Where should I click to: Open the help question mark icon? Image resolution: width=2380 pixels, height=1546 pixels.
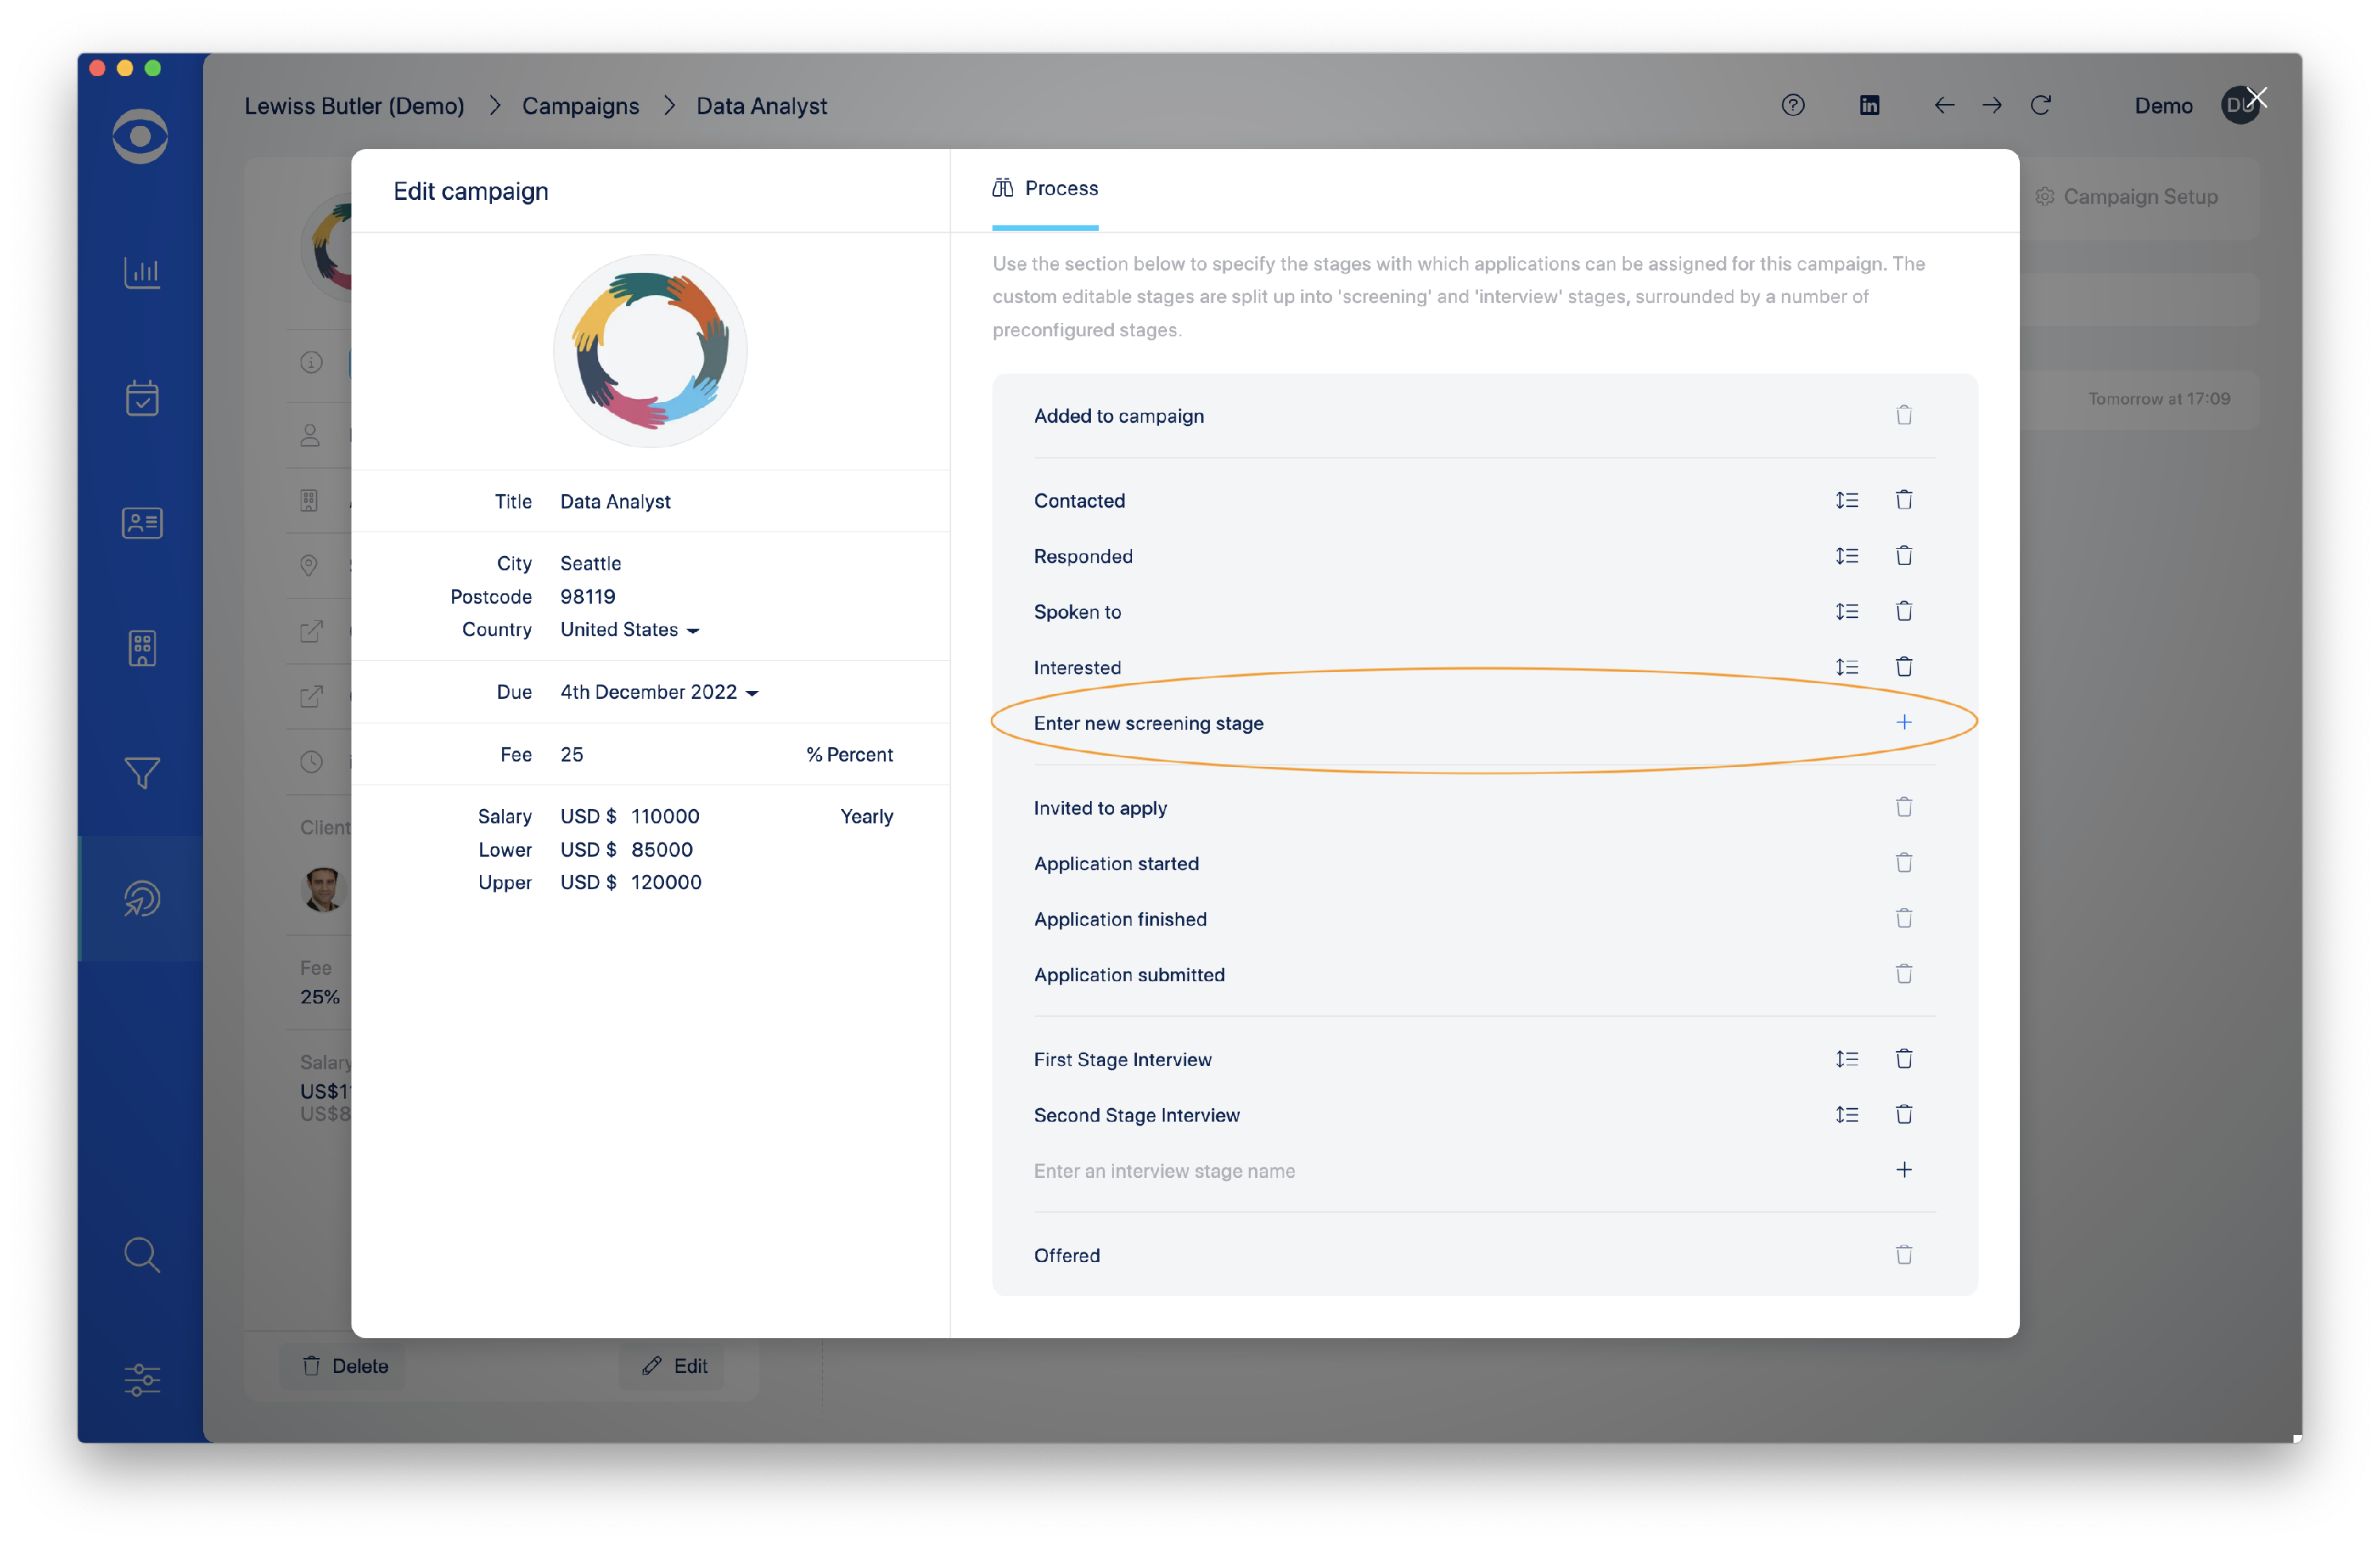(x=1792, y=105)
